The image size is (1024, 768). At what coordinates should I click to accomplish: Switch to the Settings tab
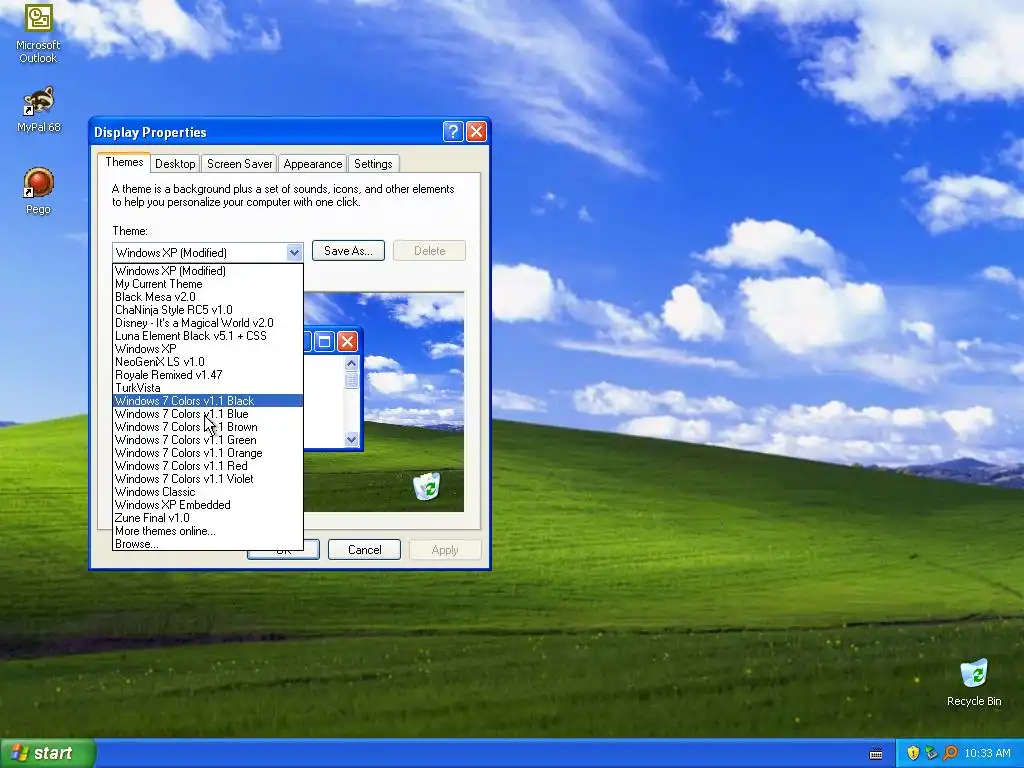tap(373, 164)
